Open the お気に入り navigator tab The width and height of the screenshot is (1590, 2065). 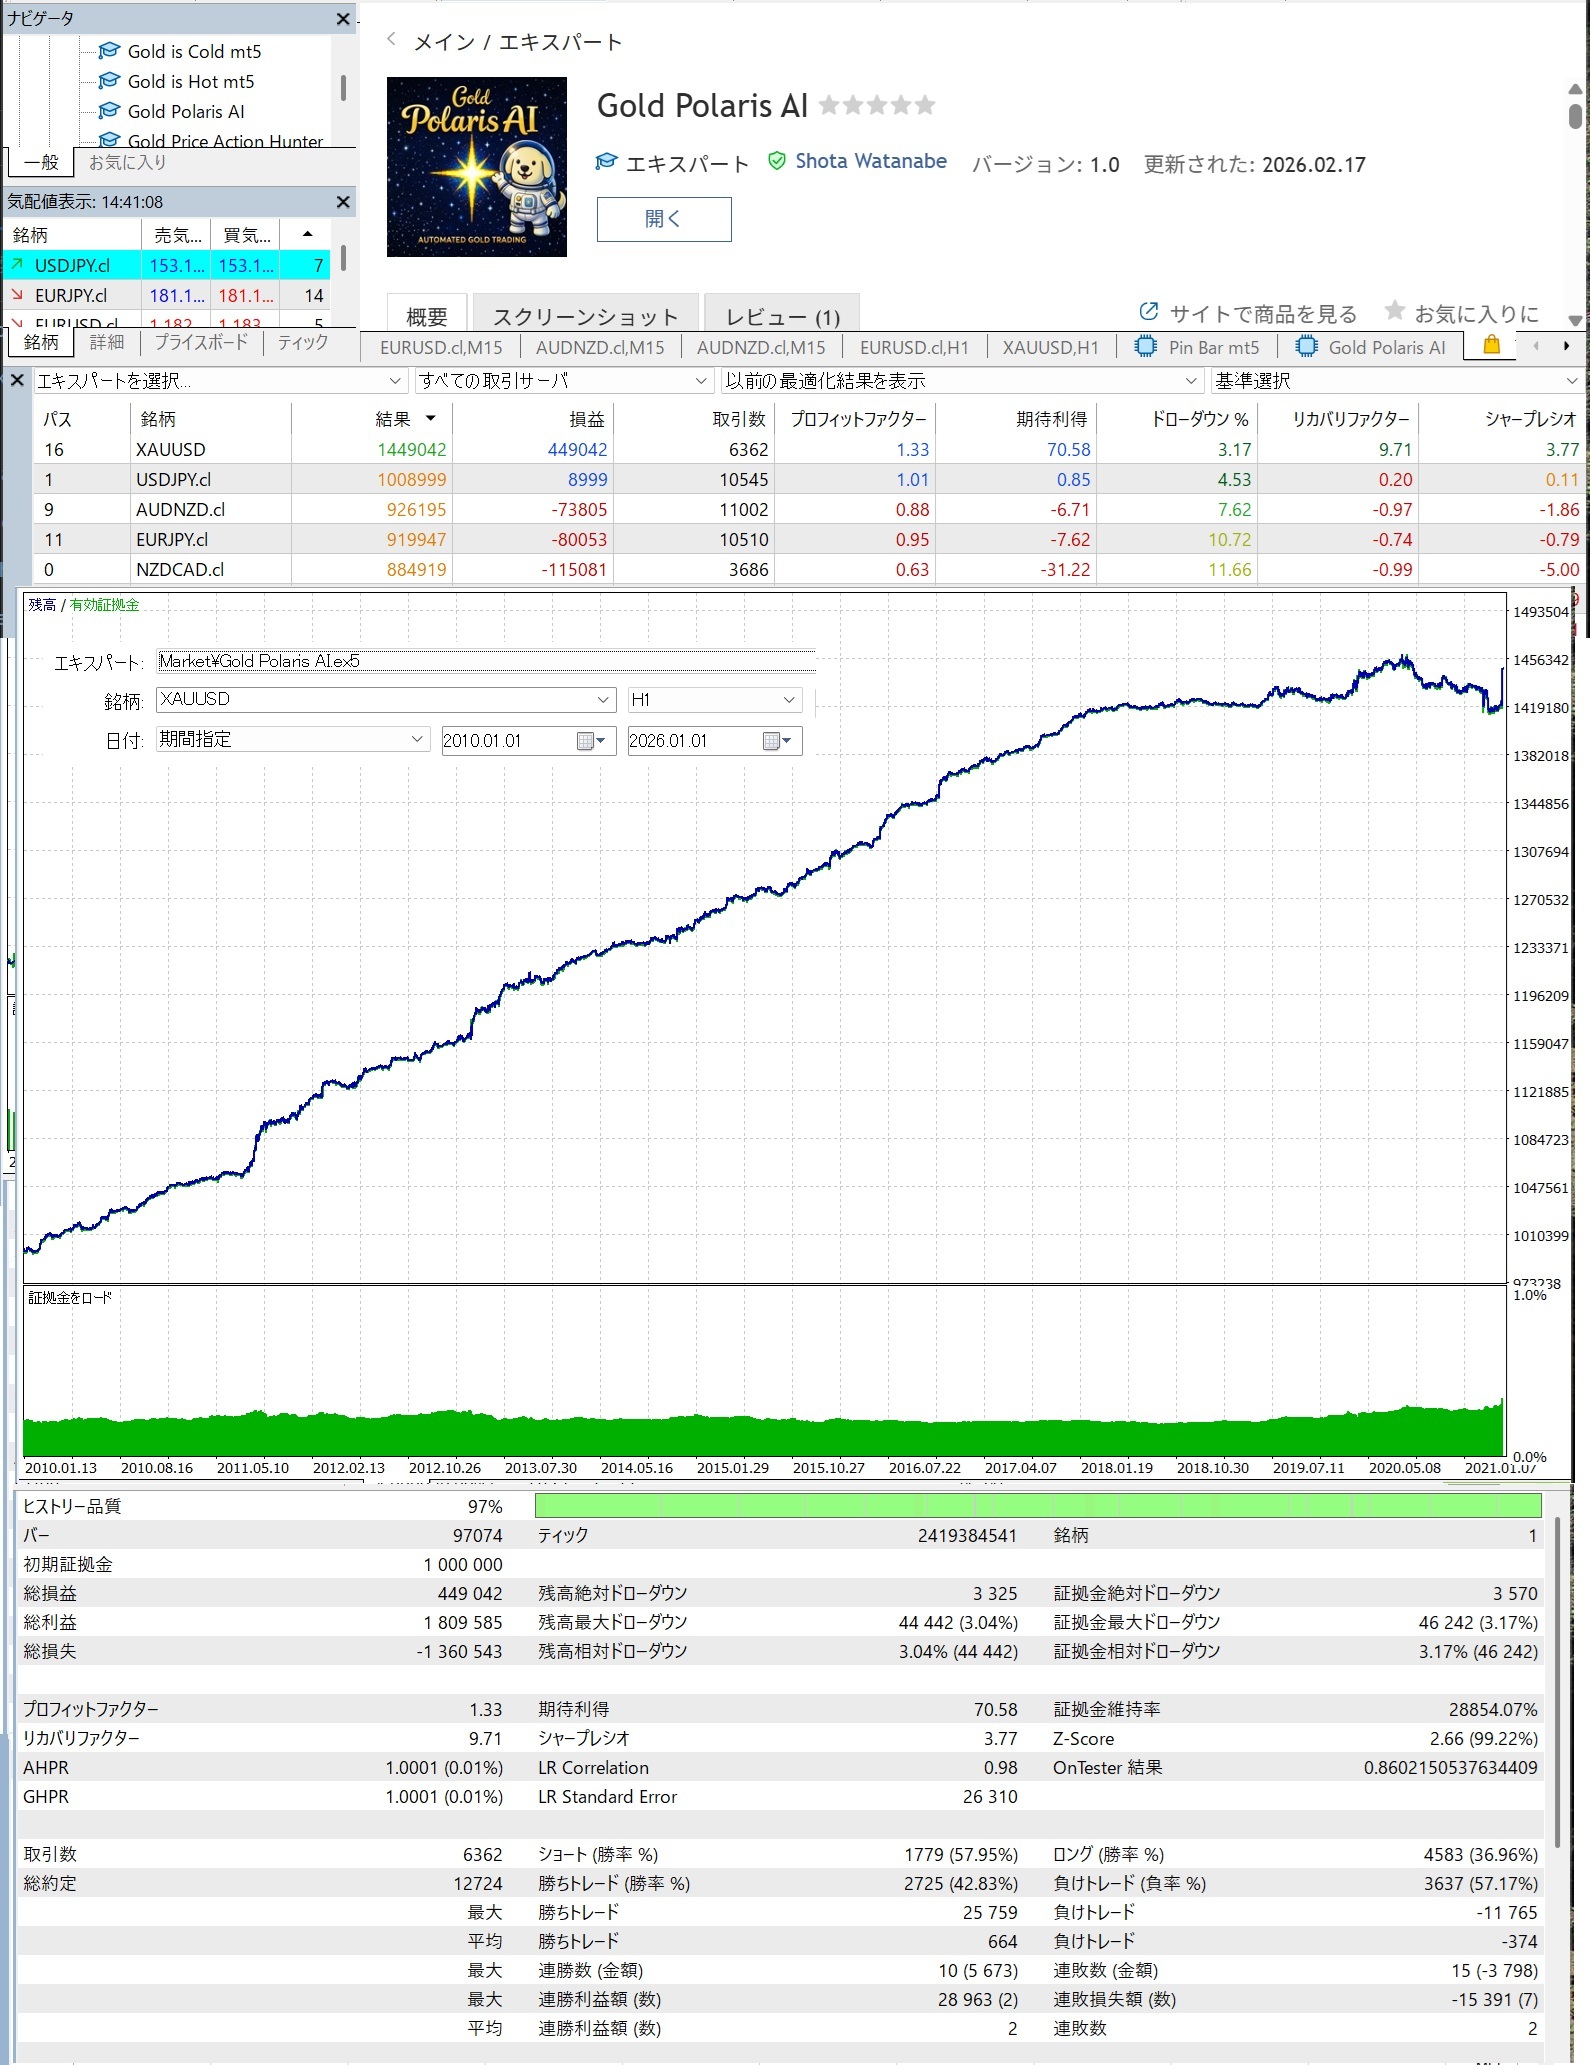point(127,162)
